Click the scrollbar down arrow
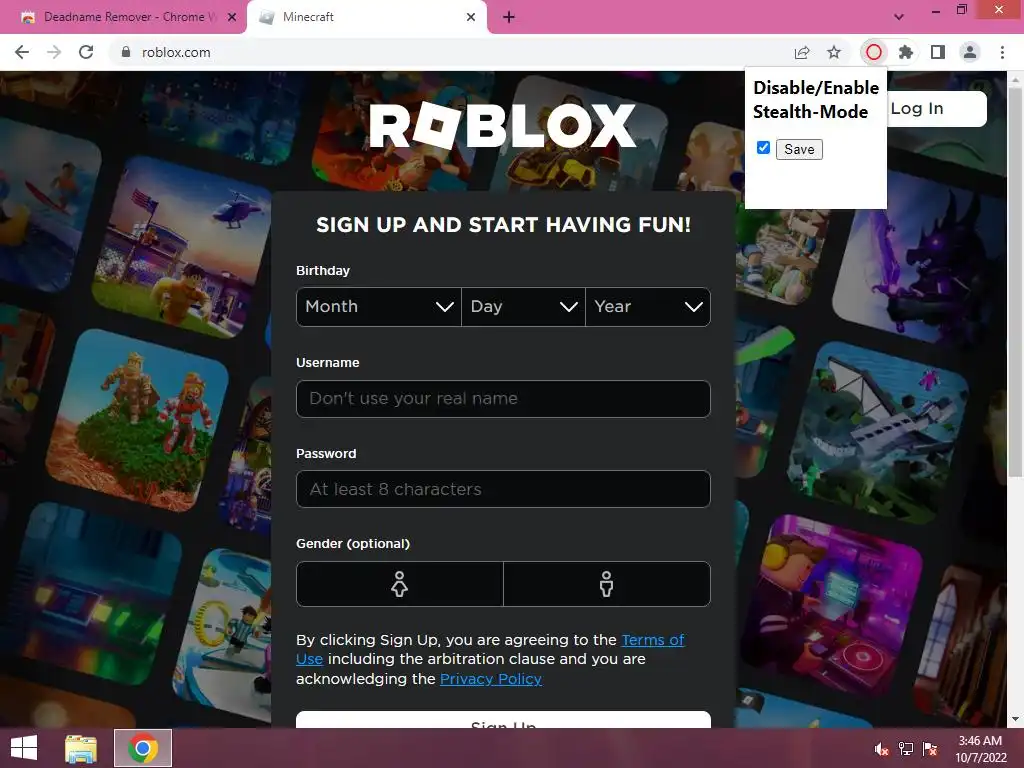Screen dimensions: 1024x768 click(1015, 720)
